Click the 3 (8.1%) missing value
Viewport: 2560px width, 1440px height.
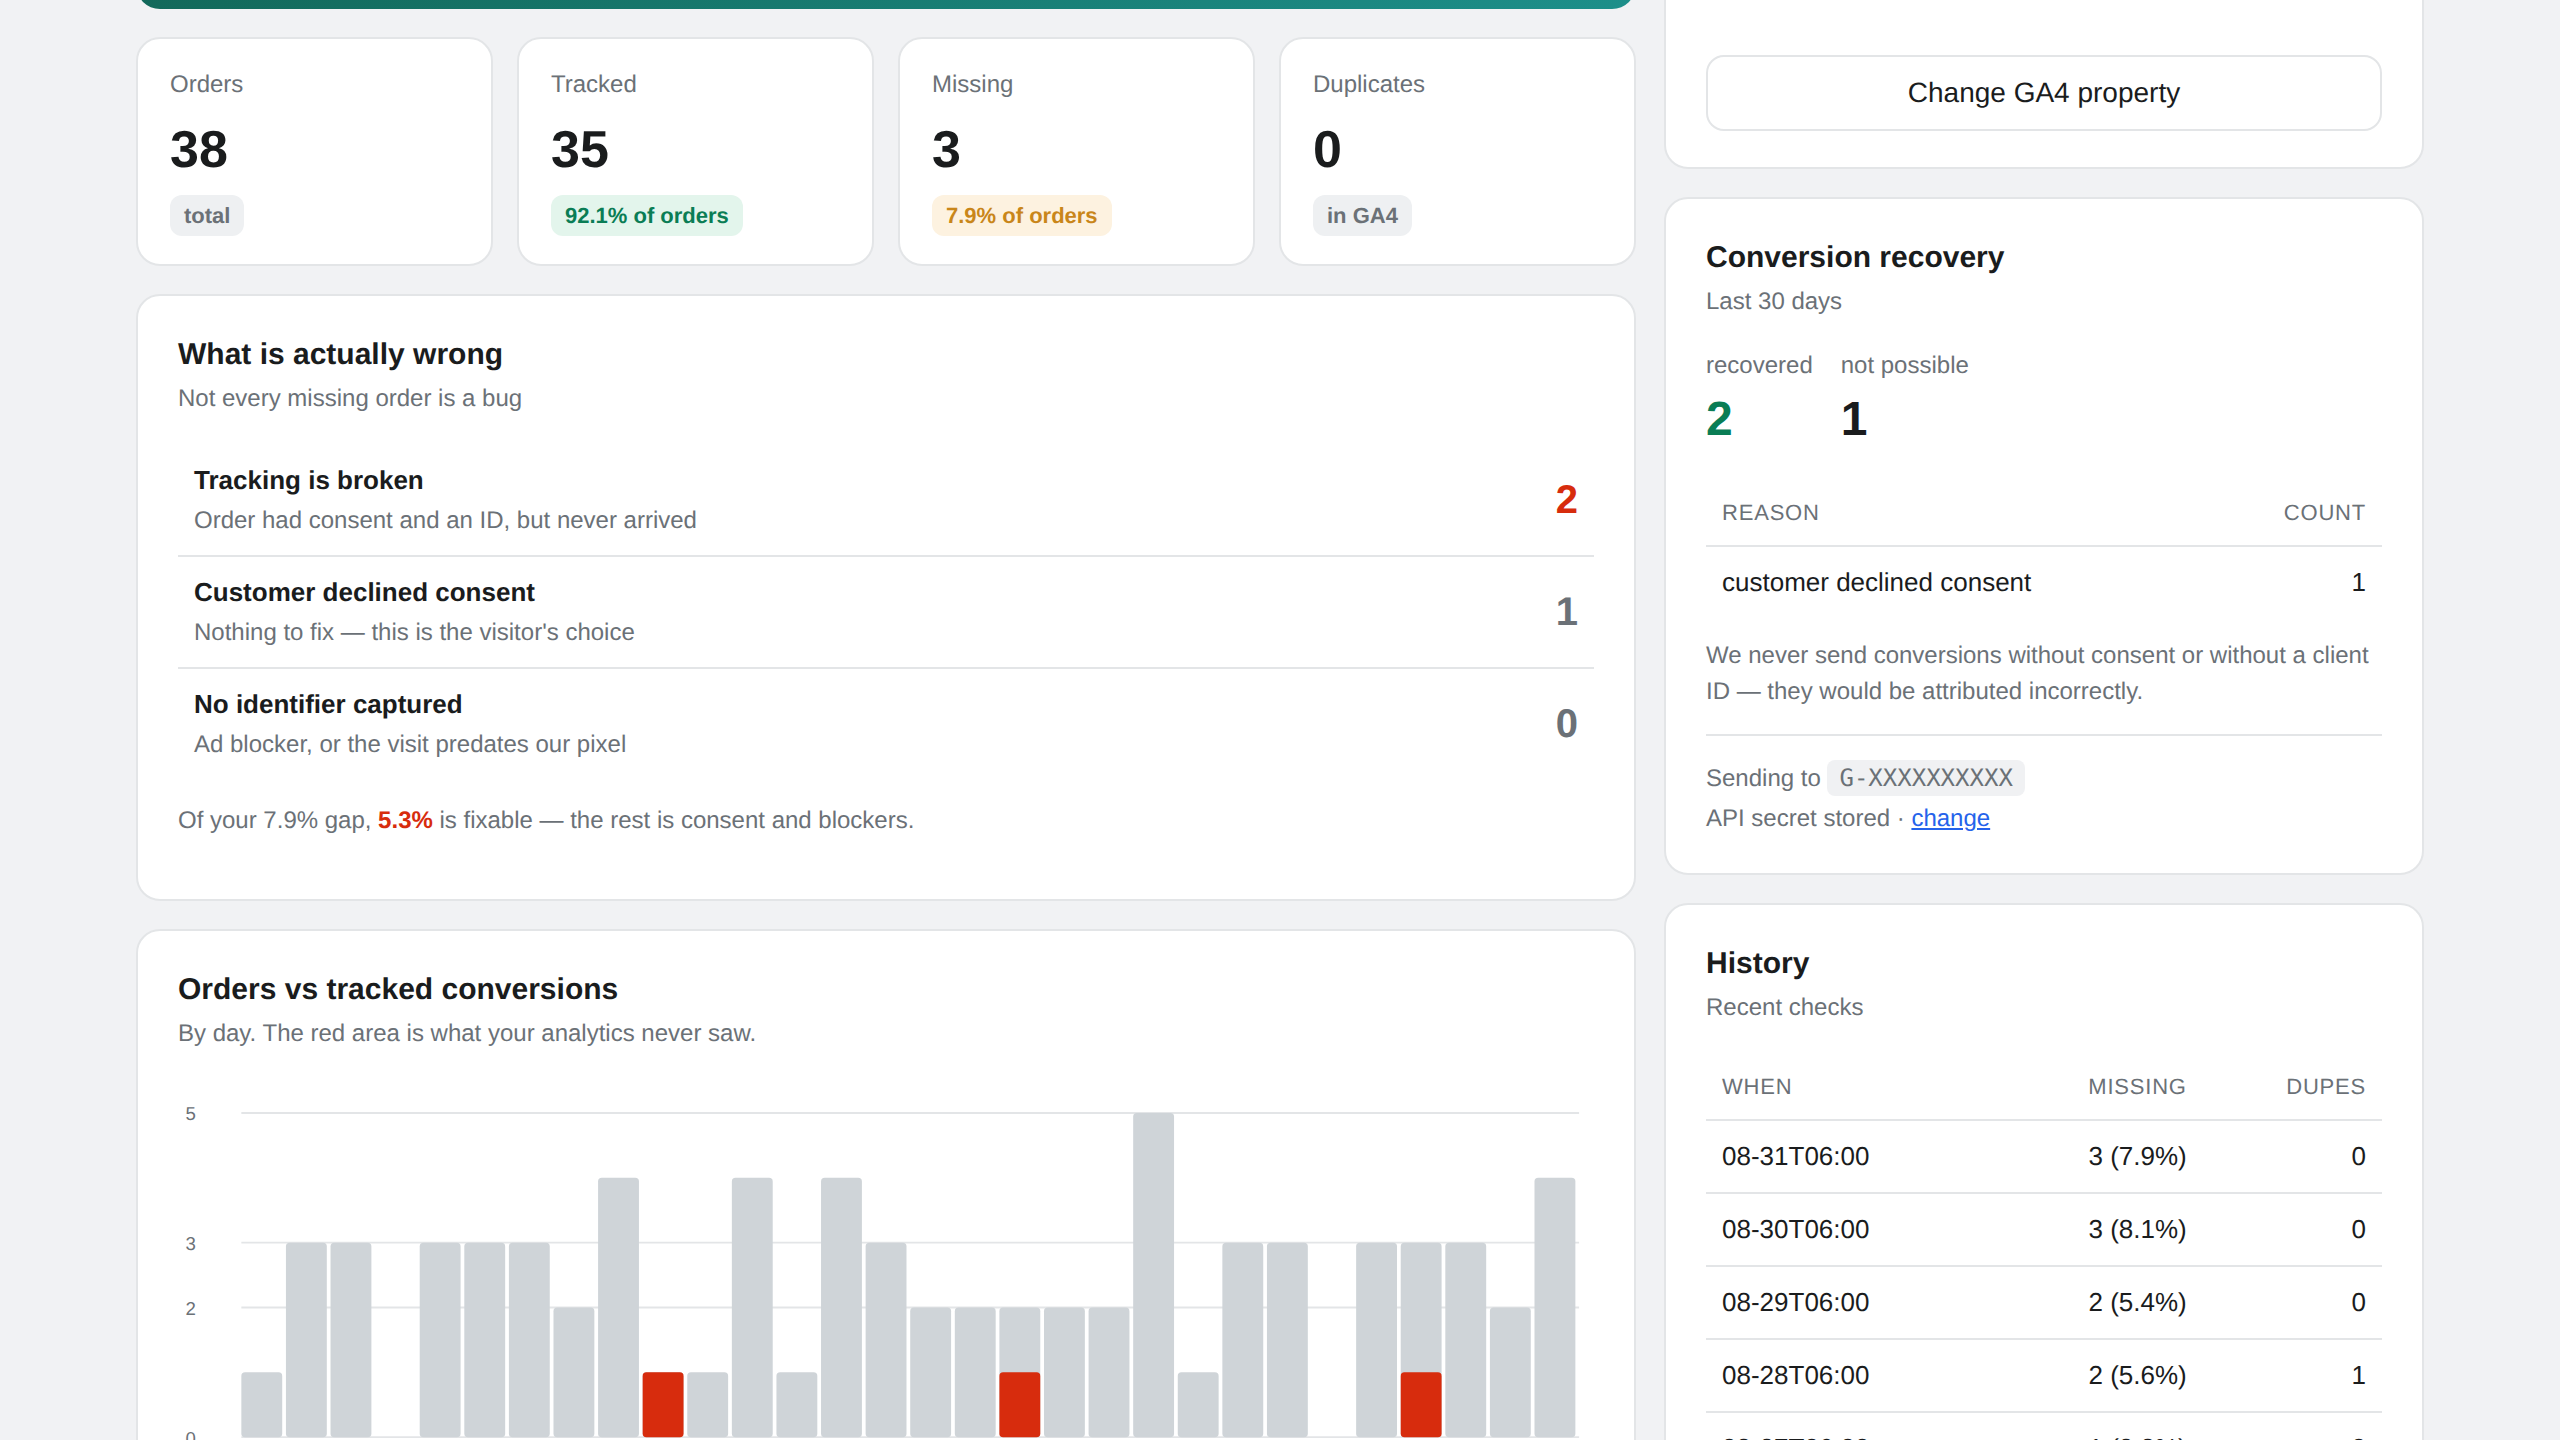(x=2137, y=1230)
